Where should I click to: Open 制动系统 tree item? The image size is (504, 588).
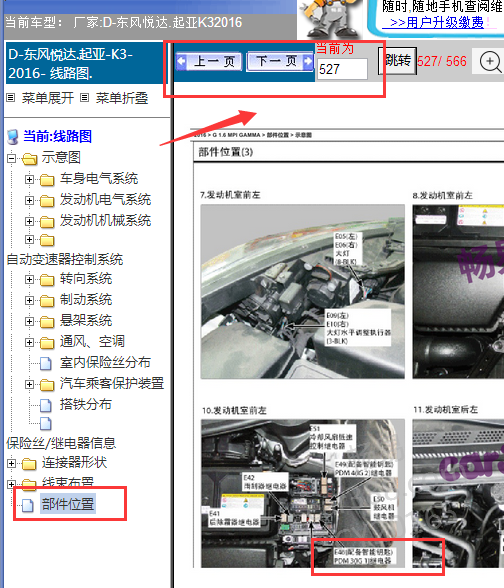(86, 300)
